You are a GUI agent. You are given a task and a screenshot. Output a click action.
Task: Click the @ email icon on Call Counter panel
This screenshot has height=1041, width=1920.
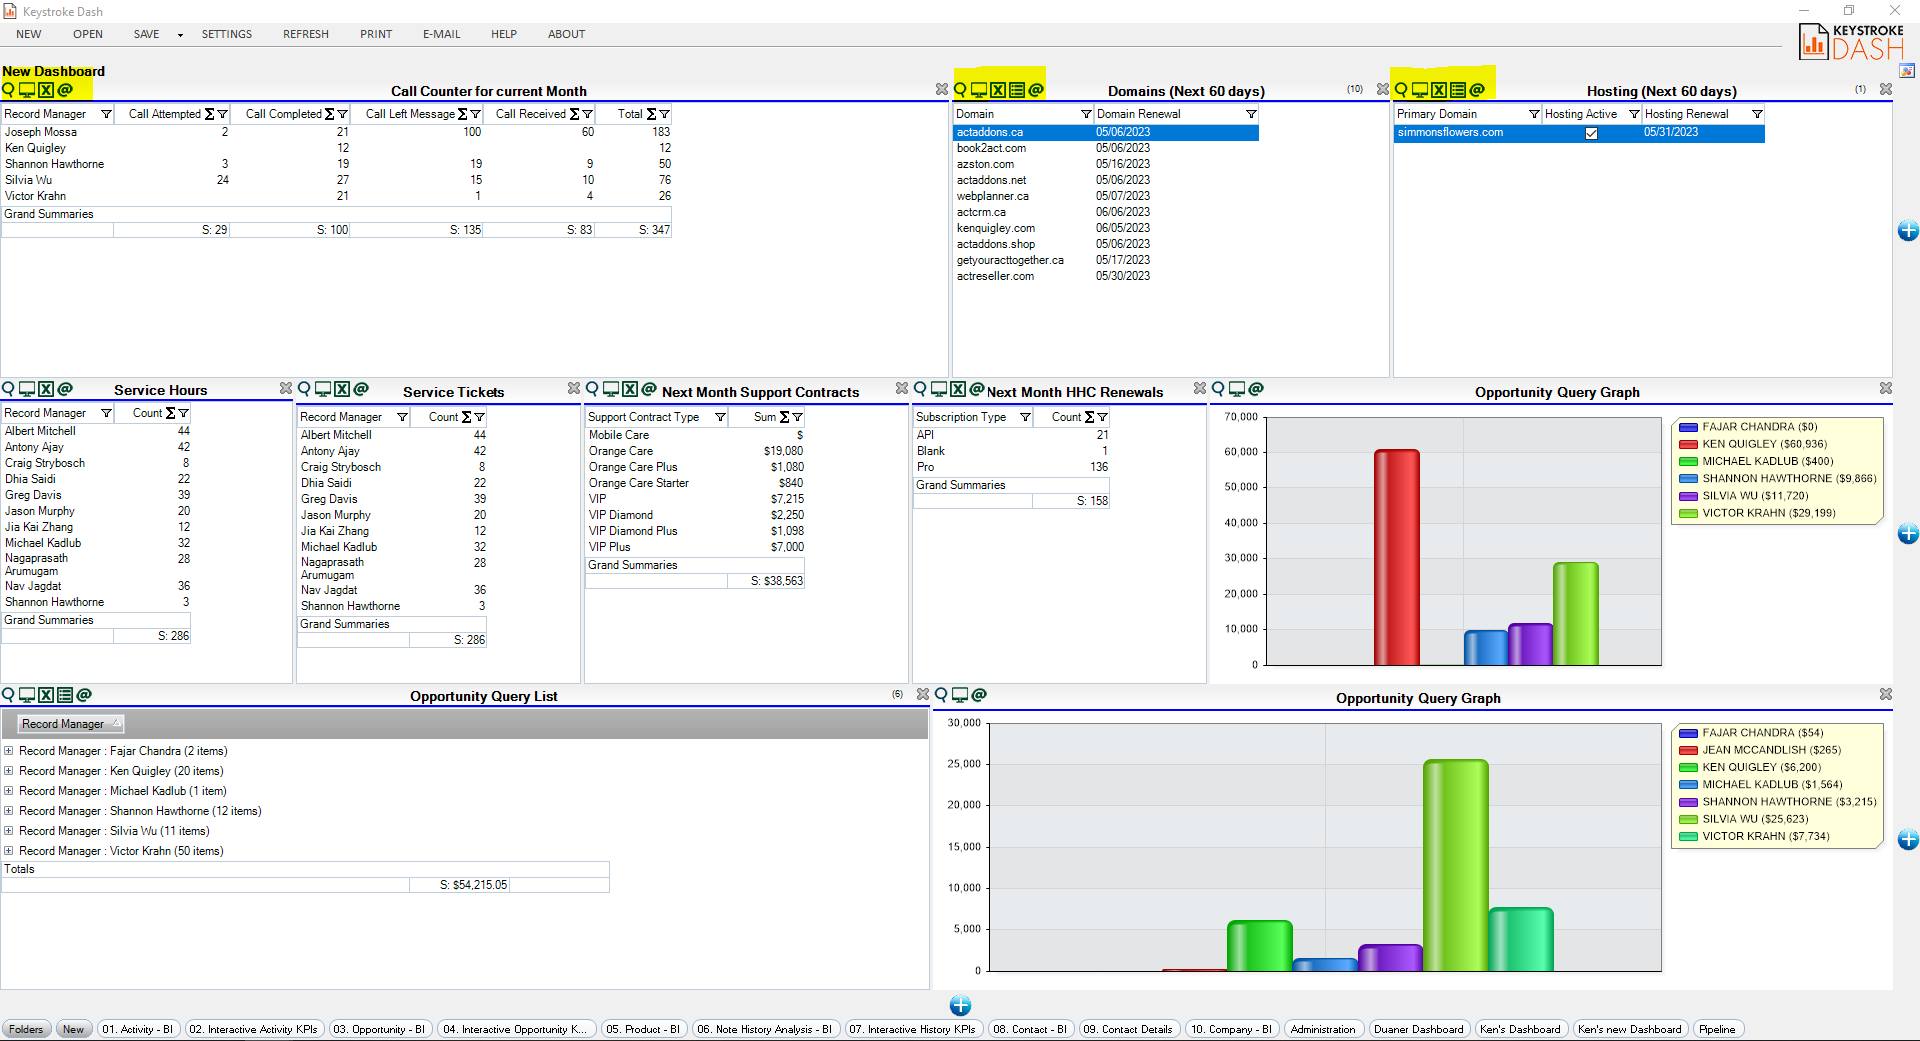(x=65, y=90)
